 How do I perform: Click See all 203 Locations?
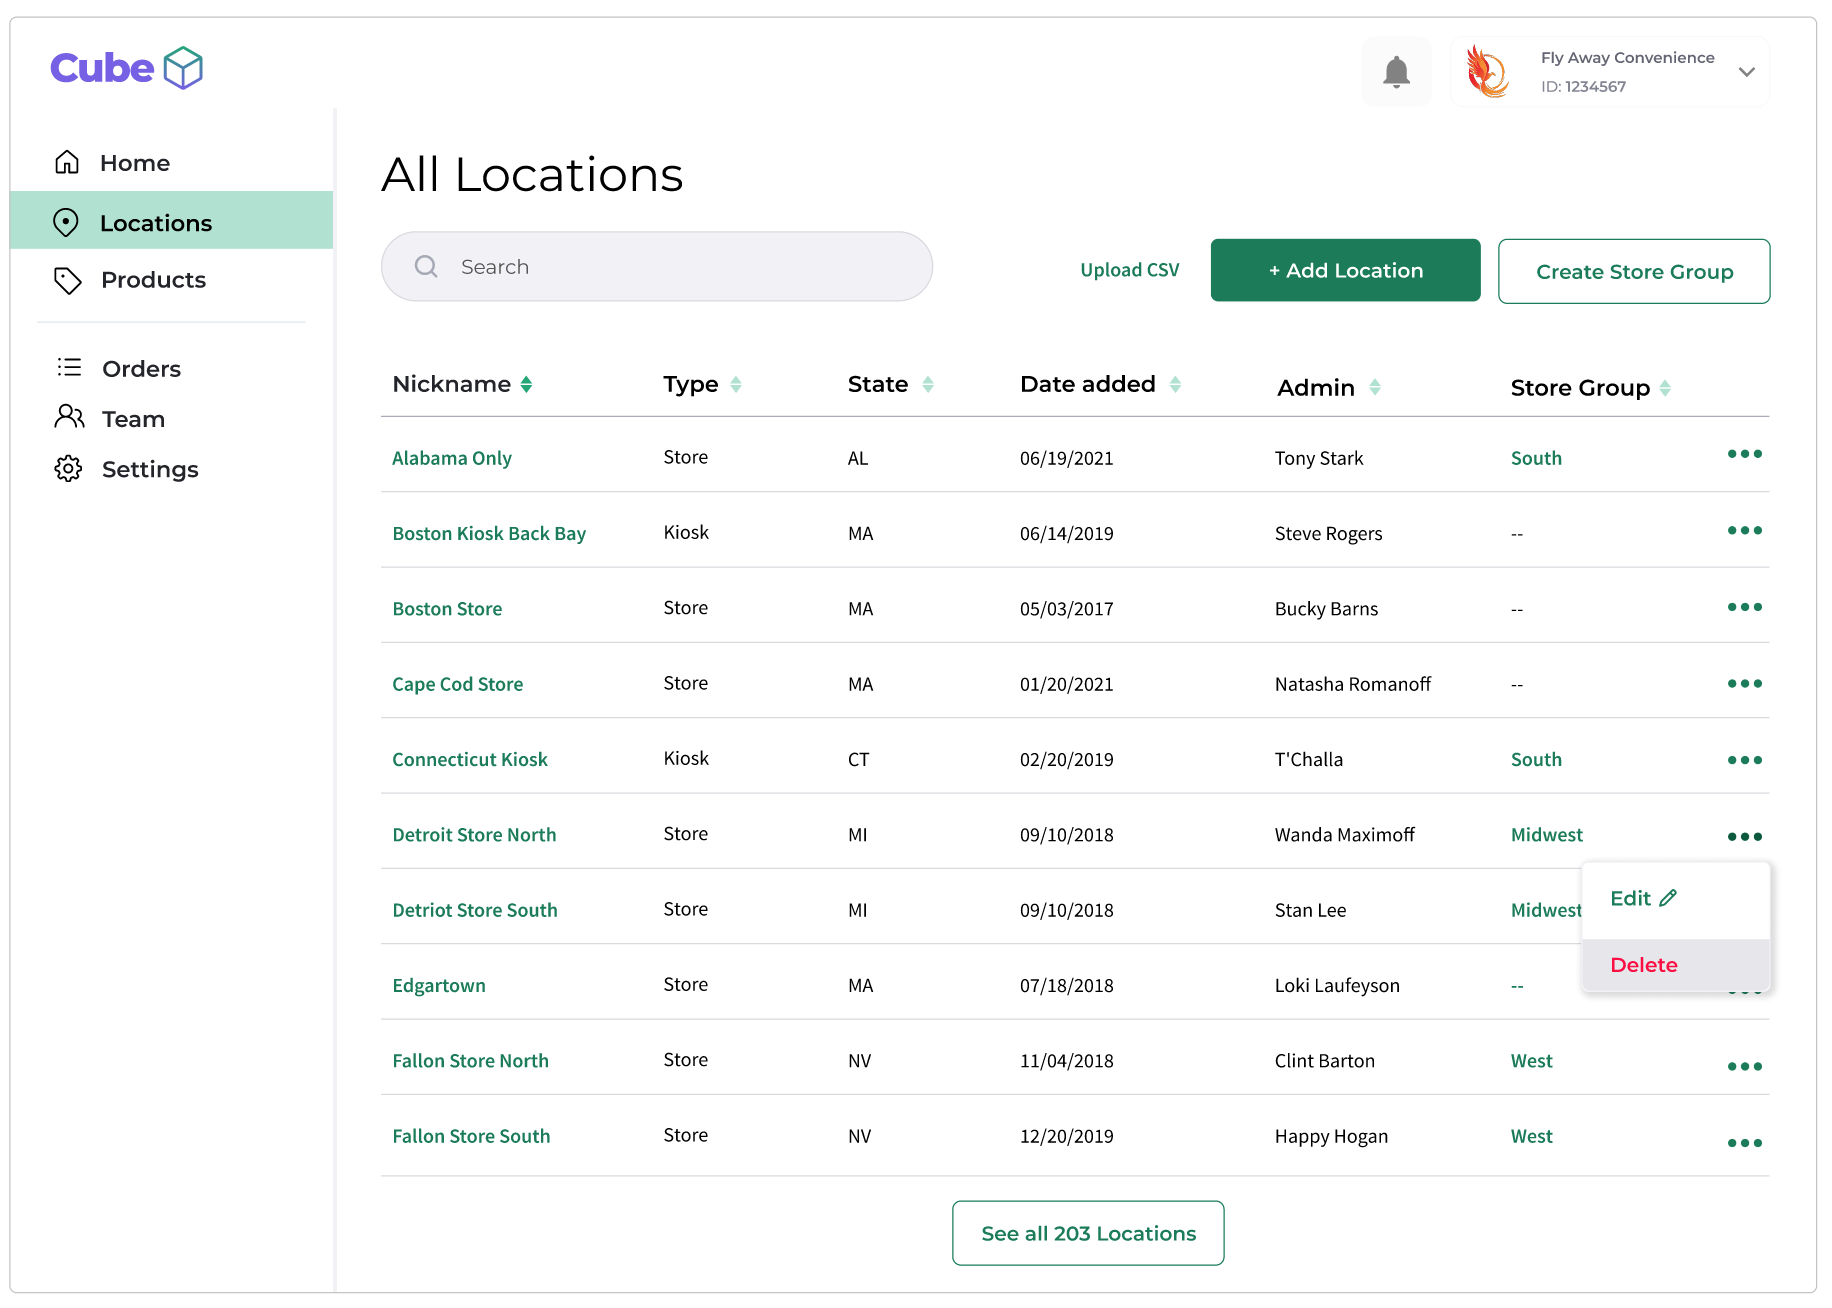point(1087,1233)
